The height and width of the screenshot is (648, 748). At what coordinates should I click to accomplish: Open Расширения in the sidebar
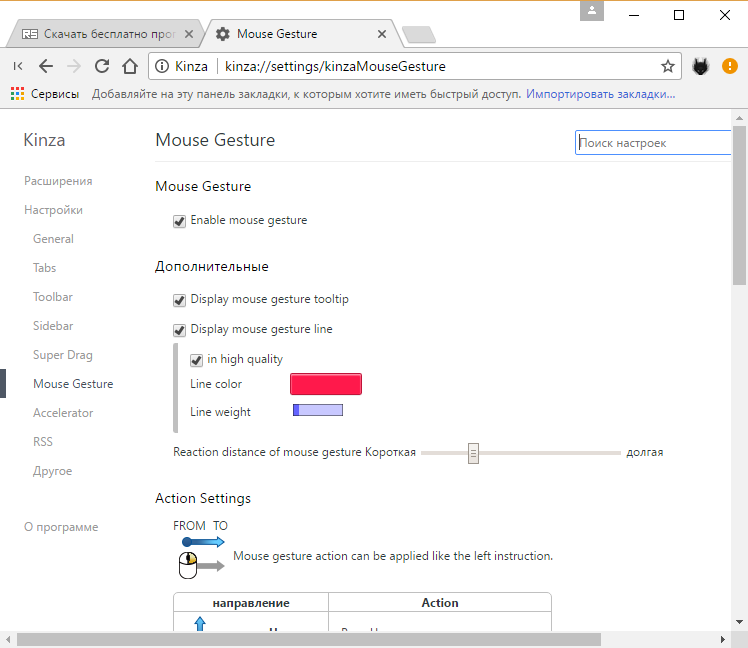click(58, 181)
